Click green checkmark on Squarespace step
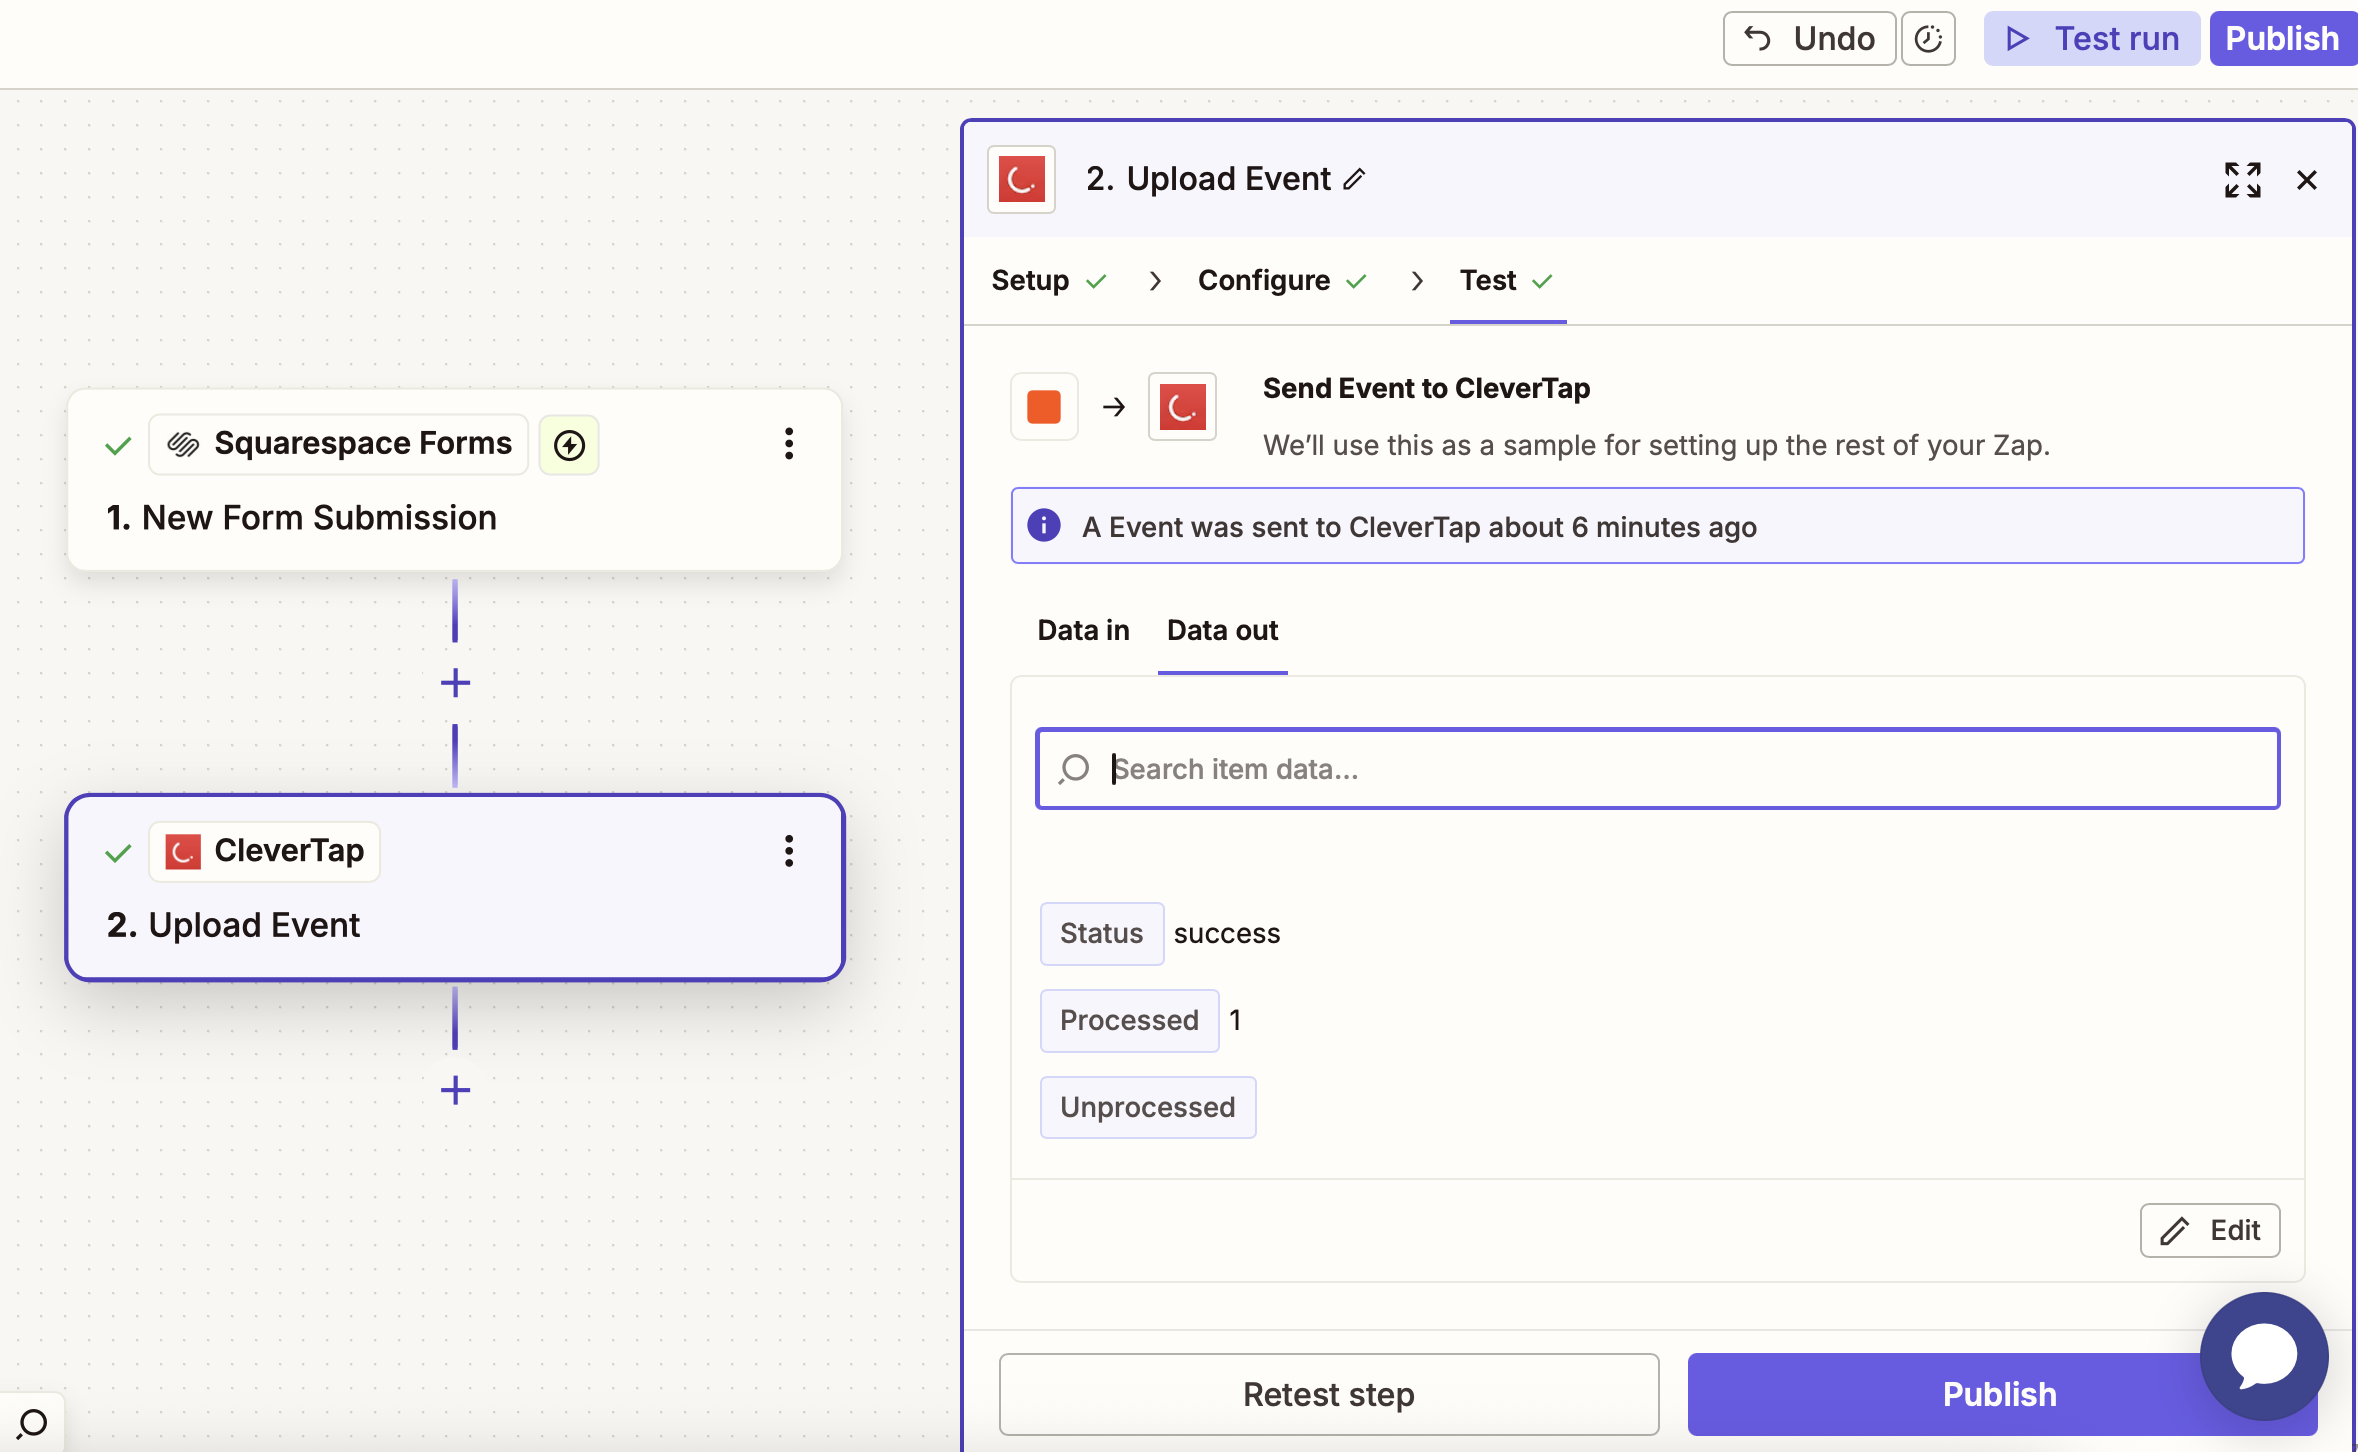The height and width of the screenshot is (1452, 2358). [118, 446]
